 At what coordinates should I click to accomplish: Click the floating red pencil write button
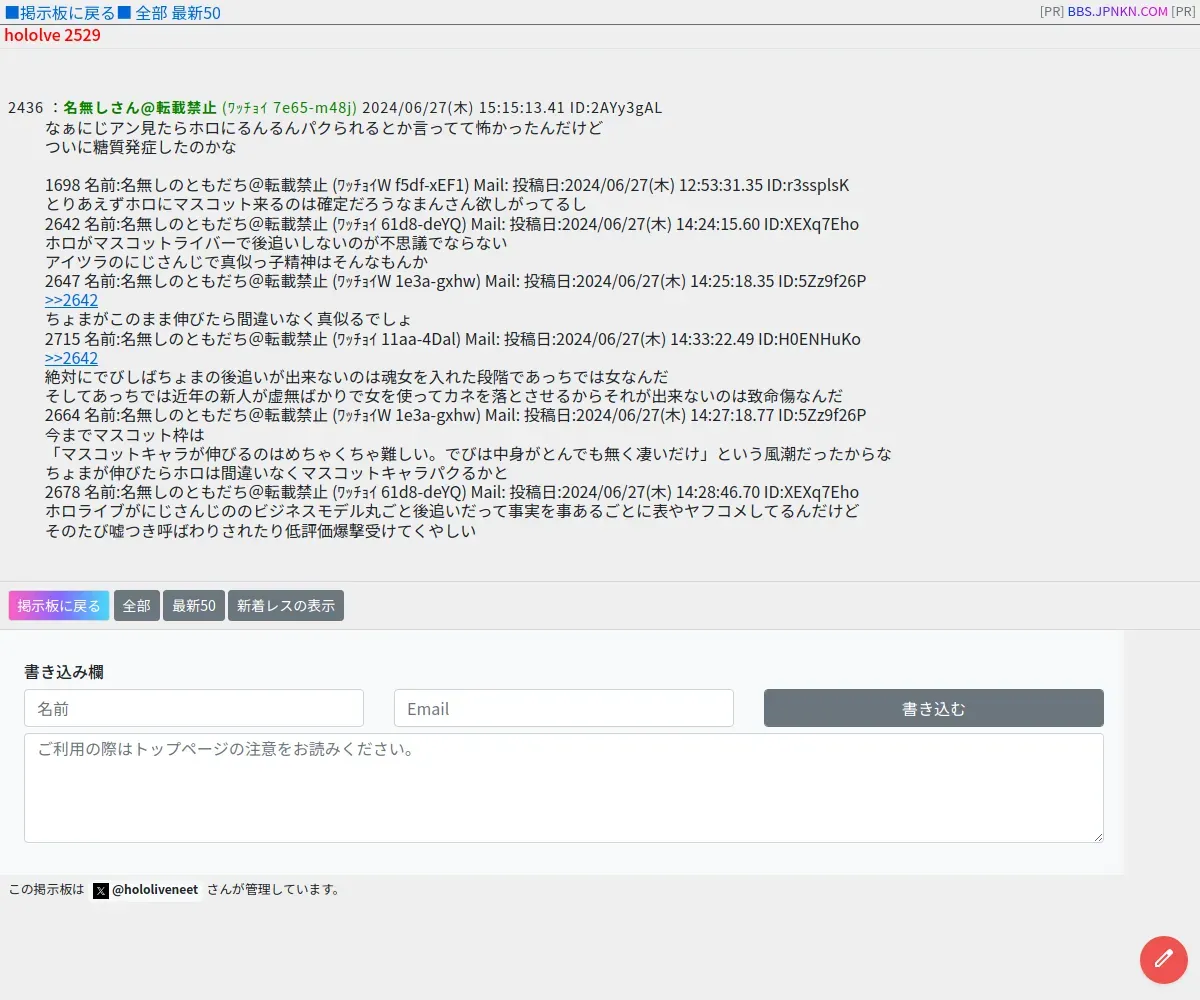coord(1164,959)
